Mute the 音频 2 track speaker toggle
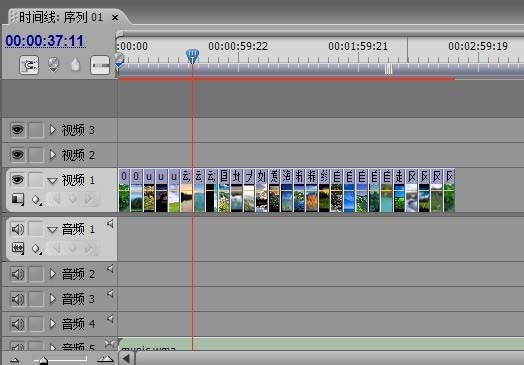 [18, 274]
